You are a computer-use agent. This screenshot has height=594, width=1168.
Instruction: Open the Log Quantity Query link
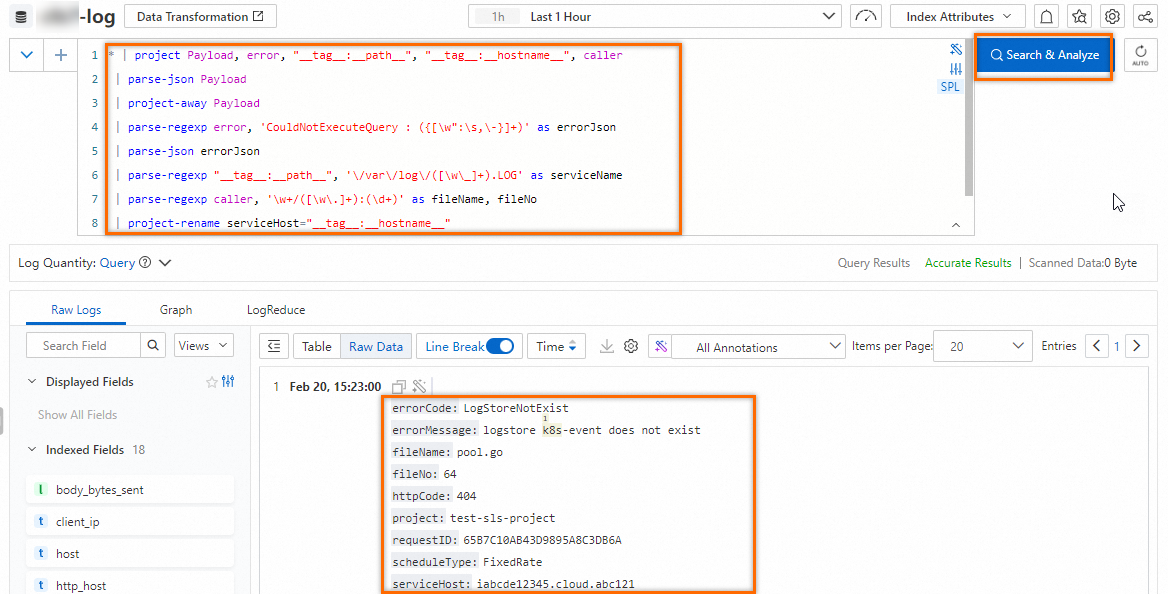pos(118,262)
